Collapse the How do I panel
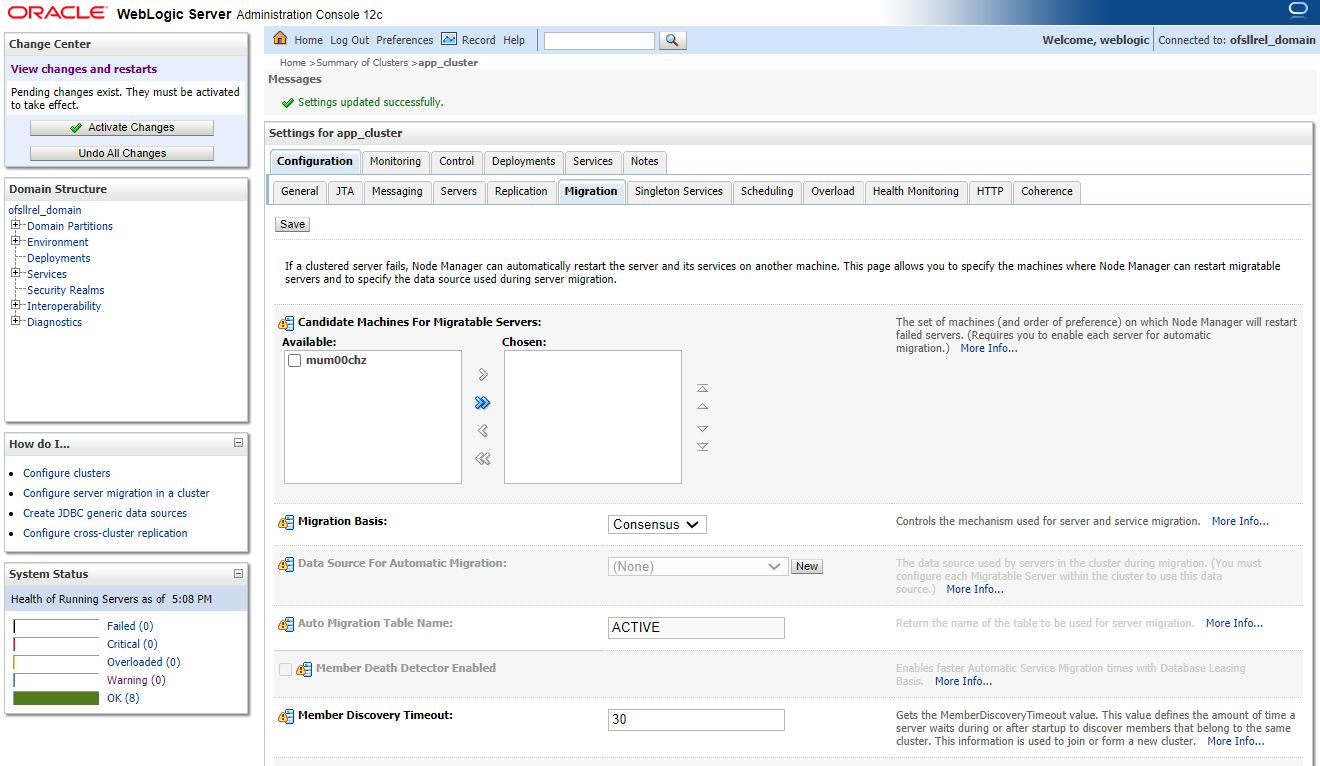The width and height of the screenshot is (1320, 766). 238,442
